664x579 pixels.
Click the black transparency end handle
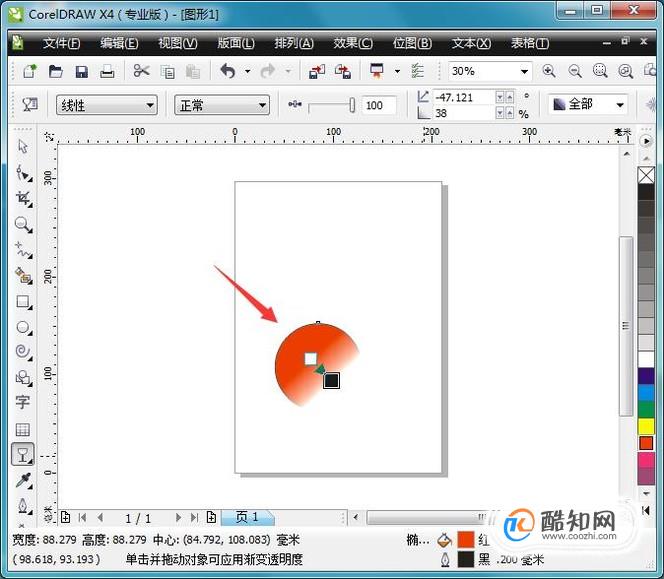331,380
